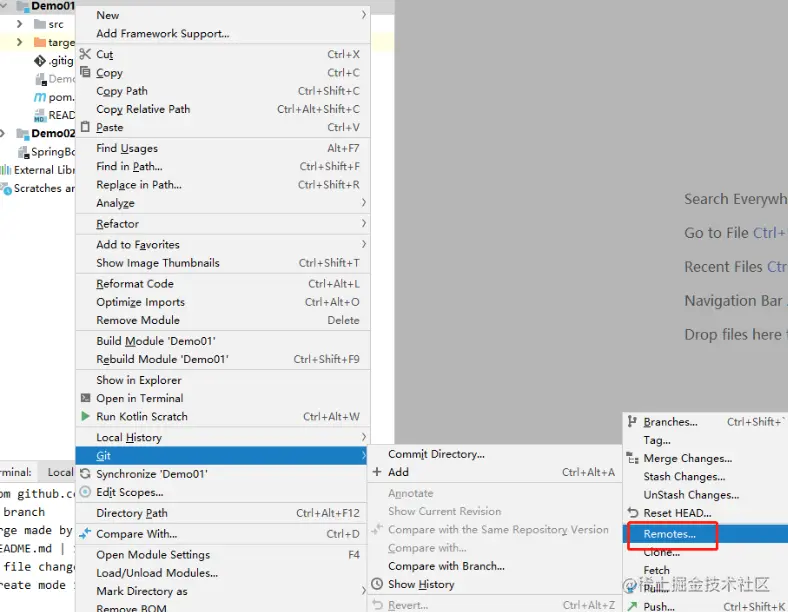This screenshot has width=788, height=612.
Task: Click the Cut scissors icon
Action: click(85, 54)
